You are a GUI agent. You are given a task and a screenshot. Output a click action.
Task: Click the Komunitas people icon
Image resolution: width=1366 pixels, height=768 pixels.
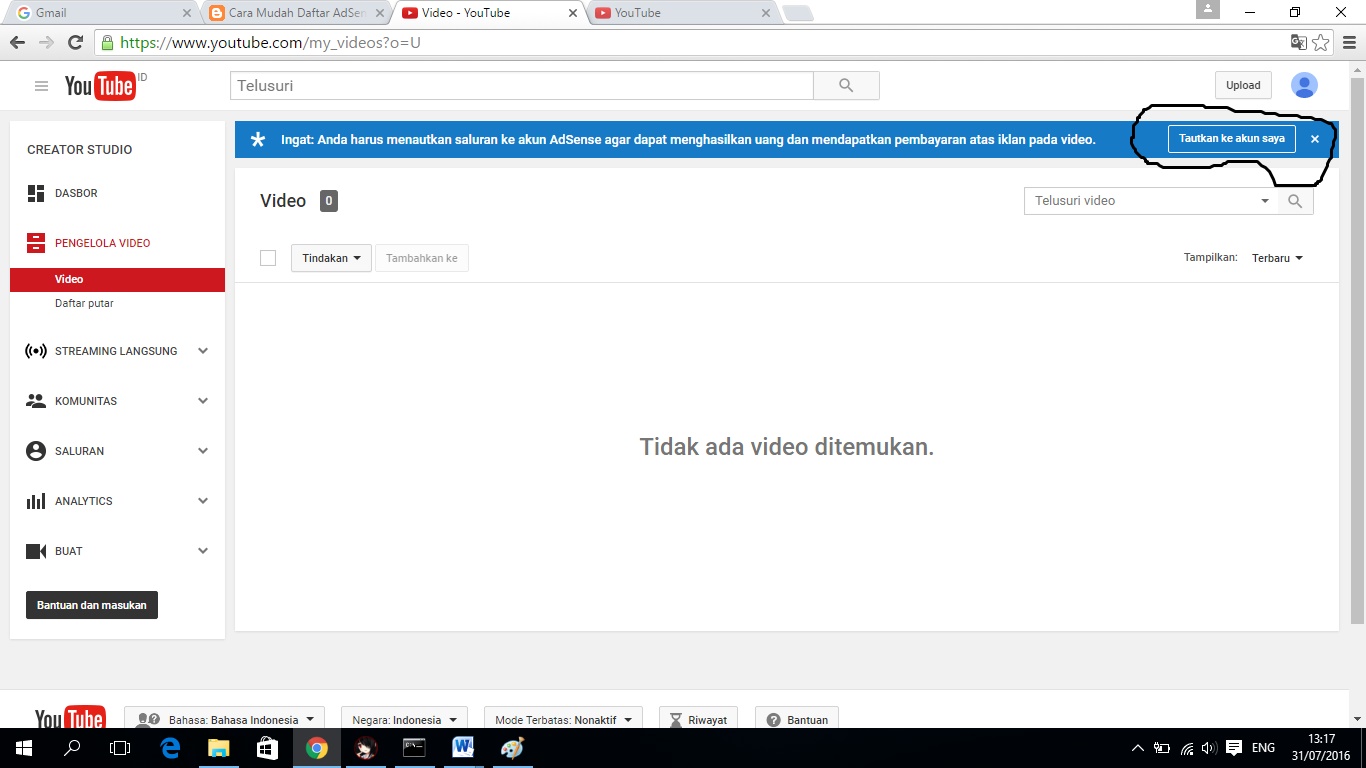(36, 401)
